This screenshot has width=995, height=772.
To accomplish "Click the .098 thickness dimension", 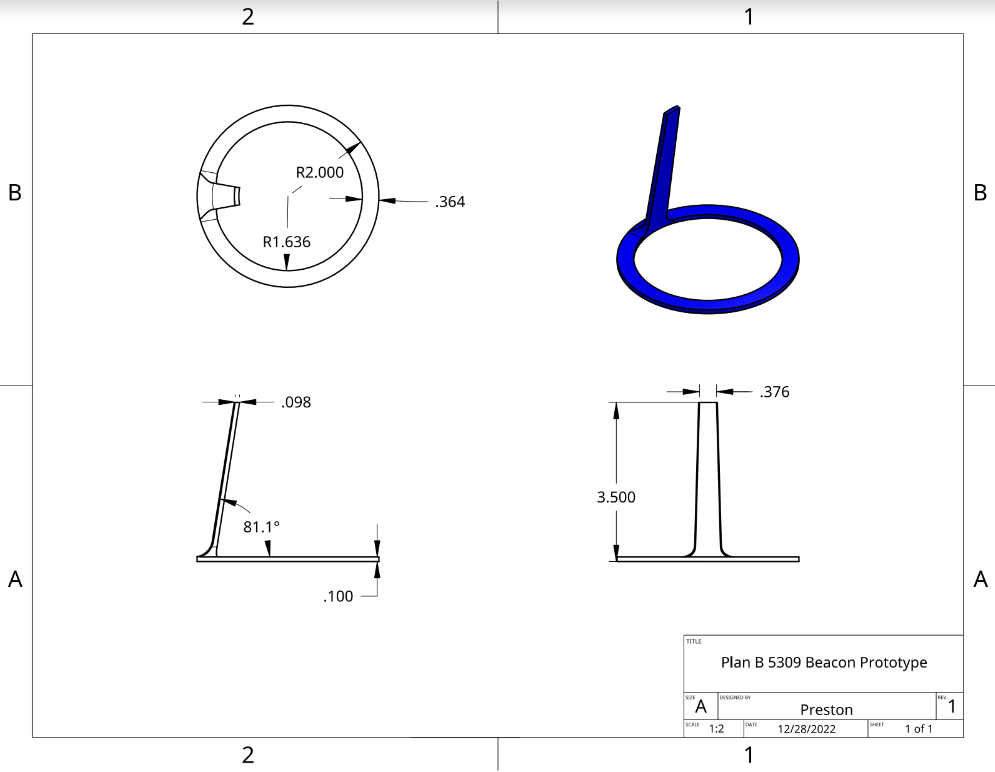I will (296, 402).
